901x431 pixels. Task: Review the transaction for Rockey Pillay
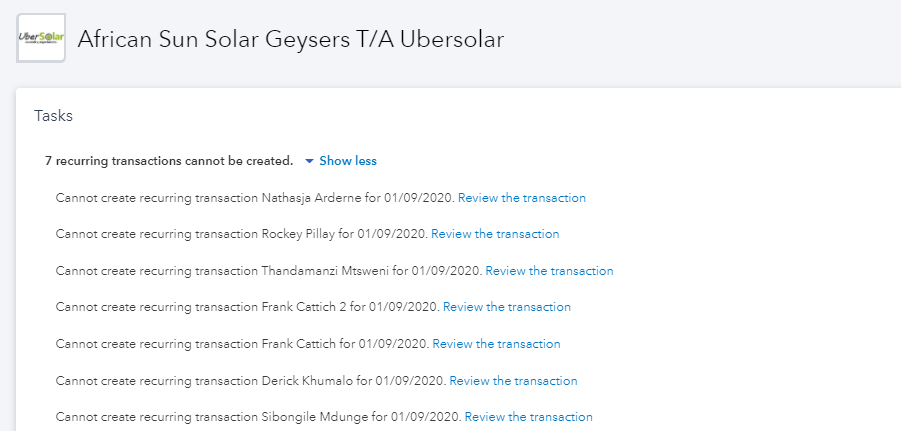pyautogui.click(x=495, y=234)
